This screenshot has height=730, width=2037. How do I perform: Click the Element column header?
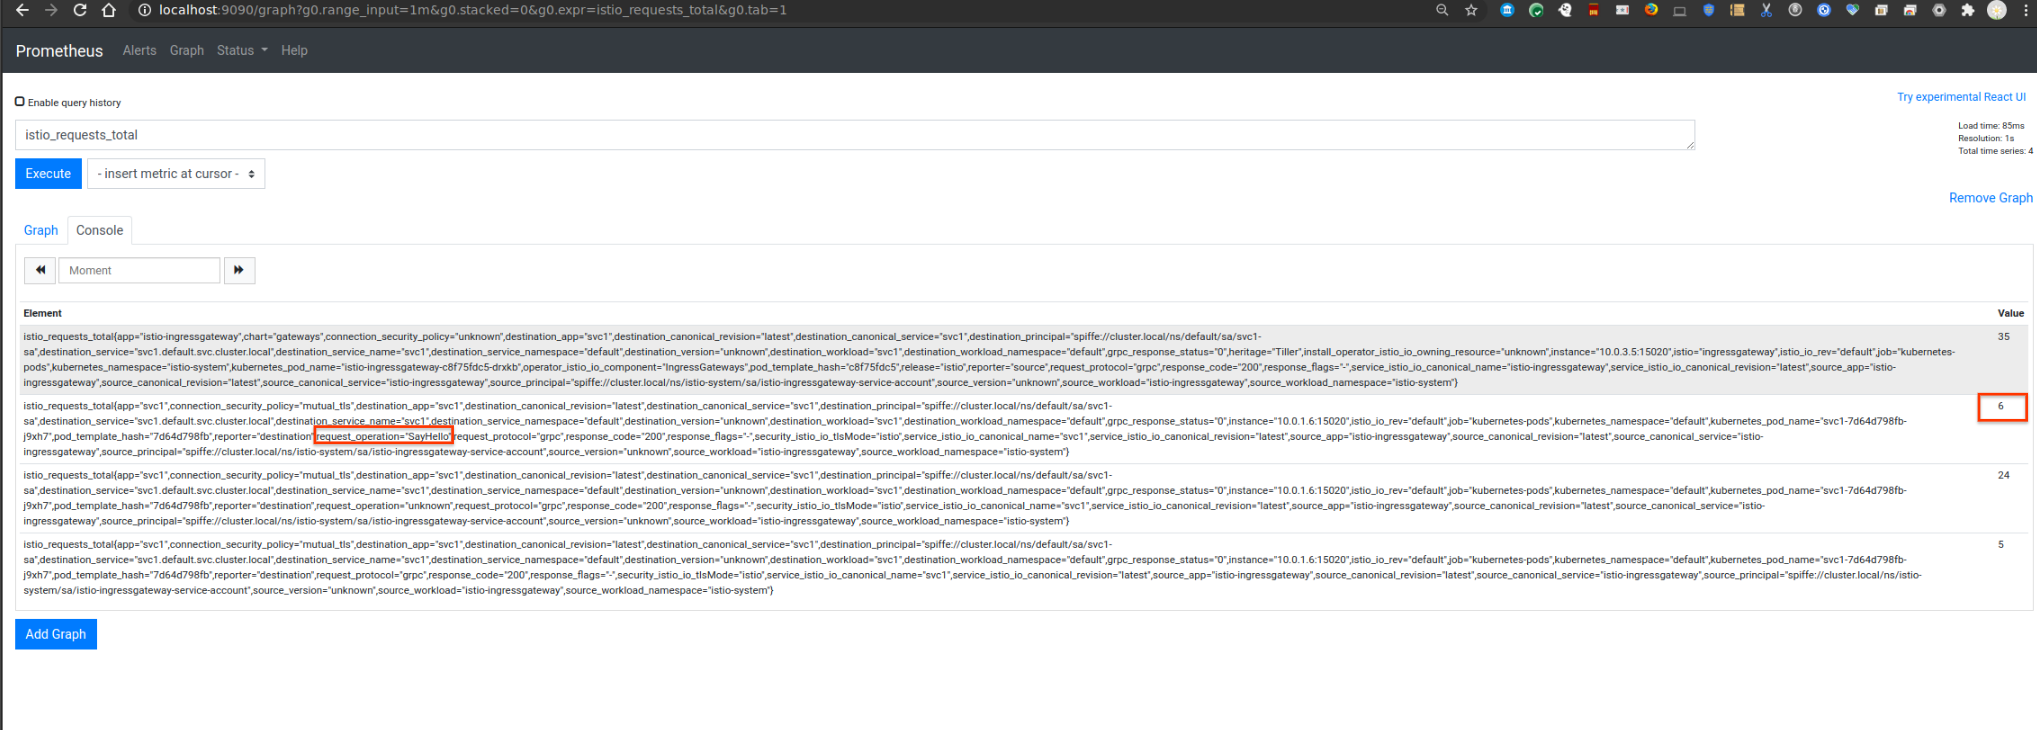pyautogui.click(x=43, y=313)
